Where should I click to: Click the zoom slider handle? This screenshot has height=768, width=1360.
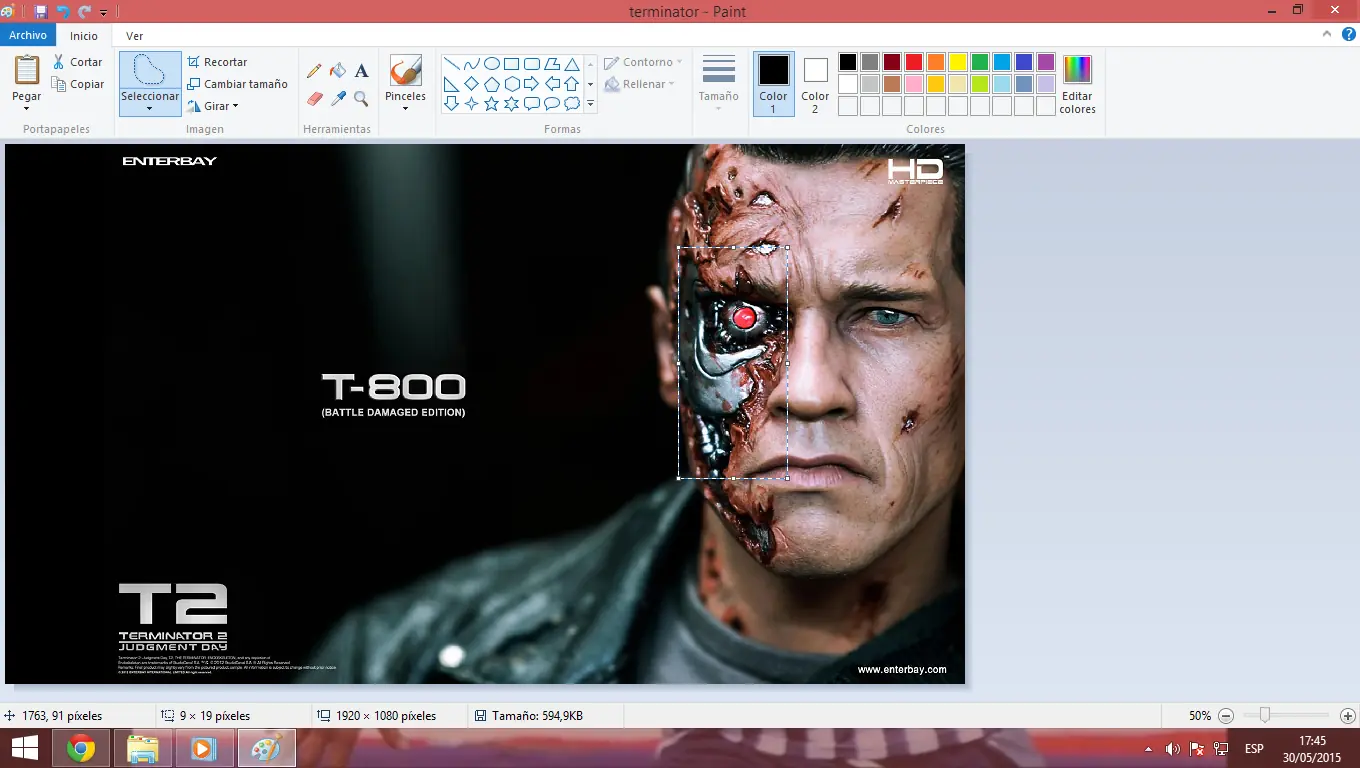(1265, 715)
